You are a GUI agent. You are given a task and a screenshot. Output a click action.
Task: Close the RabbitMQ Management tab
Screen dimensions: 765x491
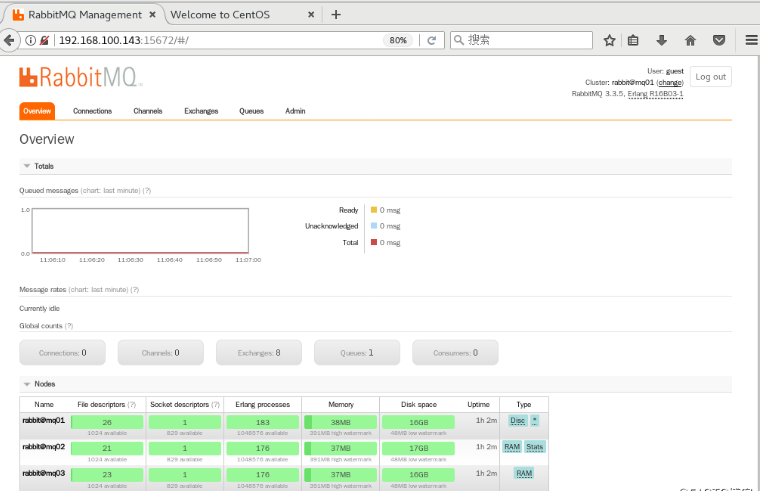point(152,15)
